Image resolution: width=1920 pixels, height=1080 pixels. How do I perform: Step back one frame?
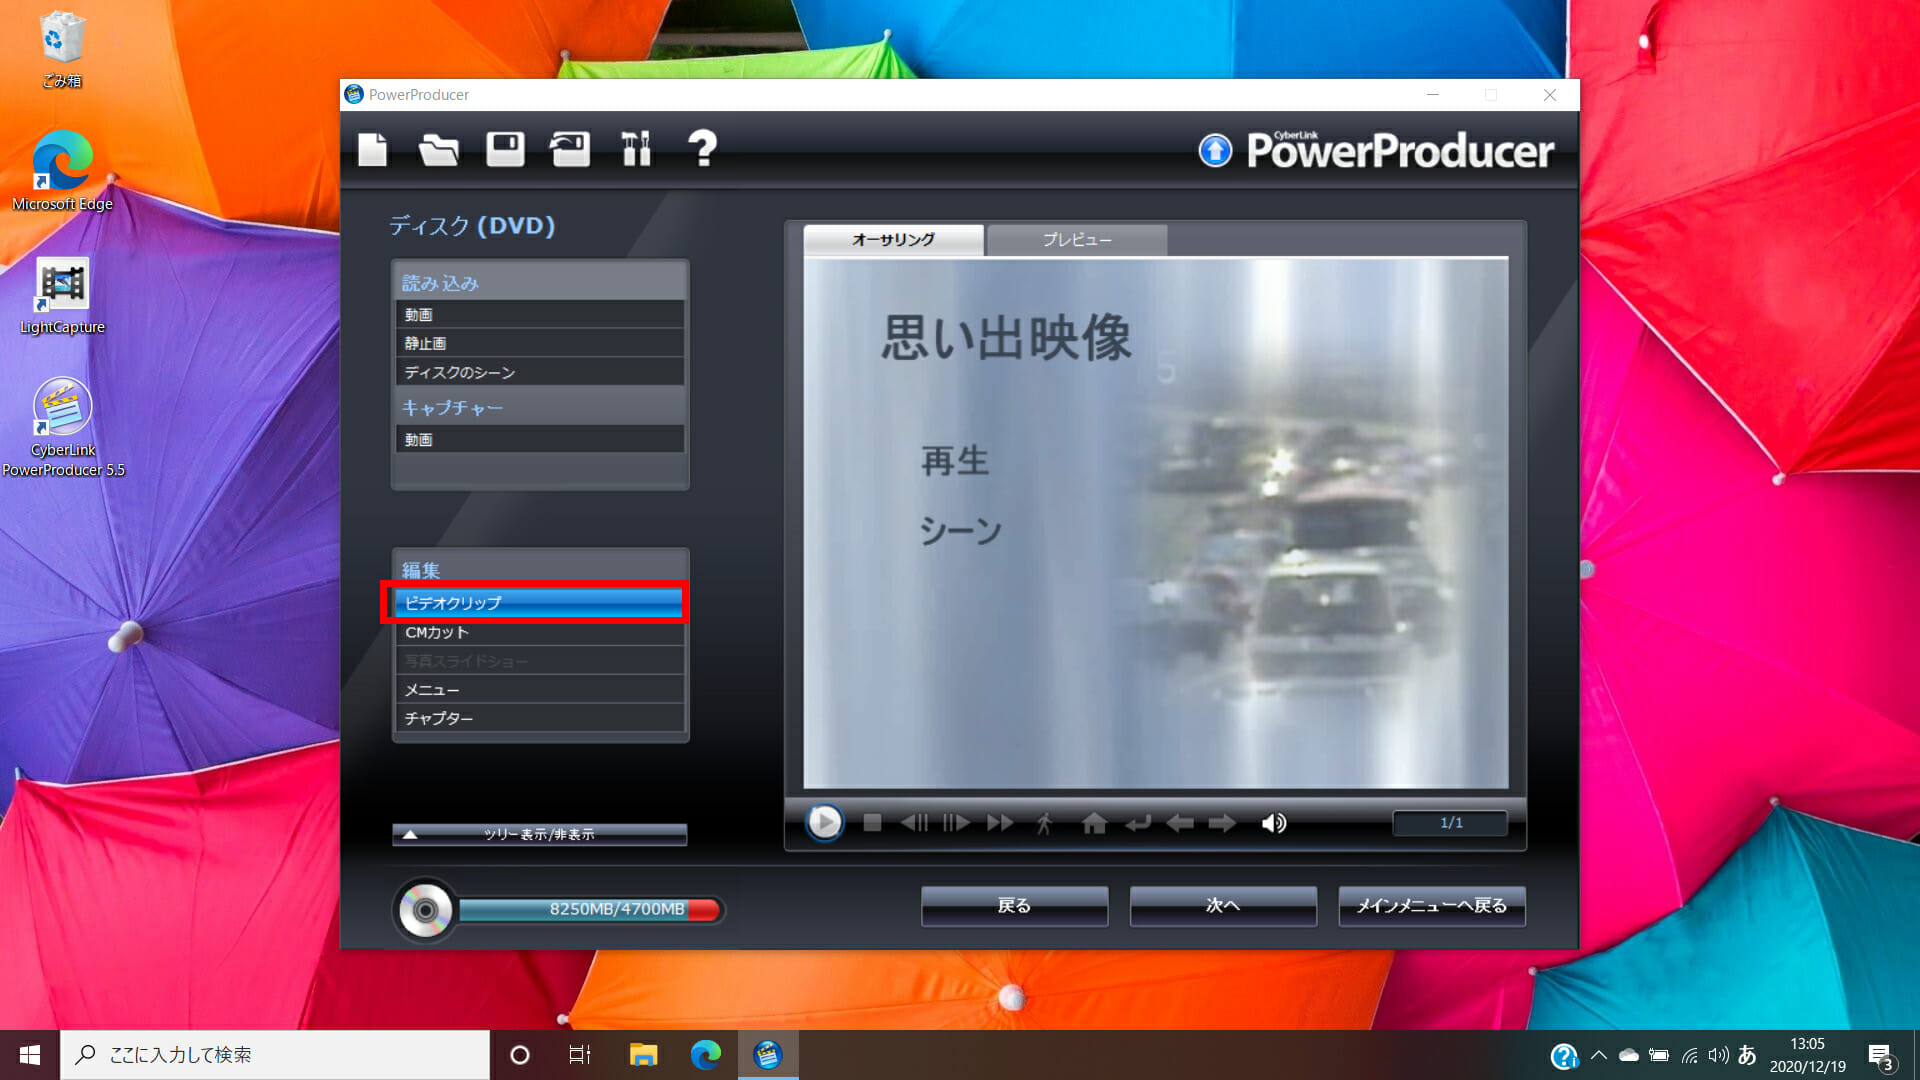pyautogui.click(x=914, y=823)
